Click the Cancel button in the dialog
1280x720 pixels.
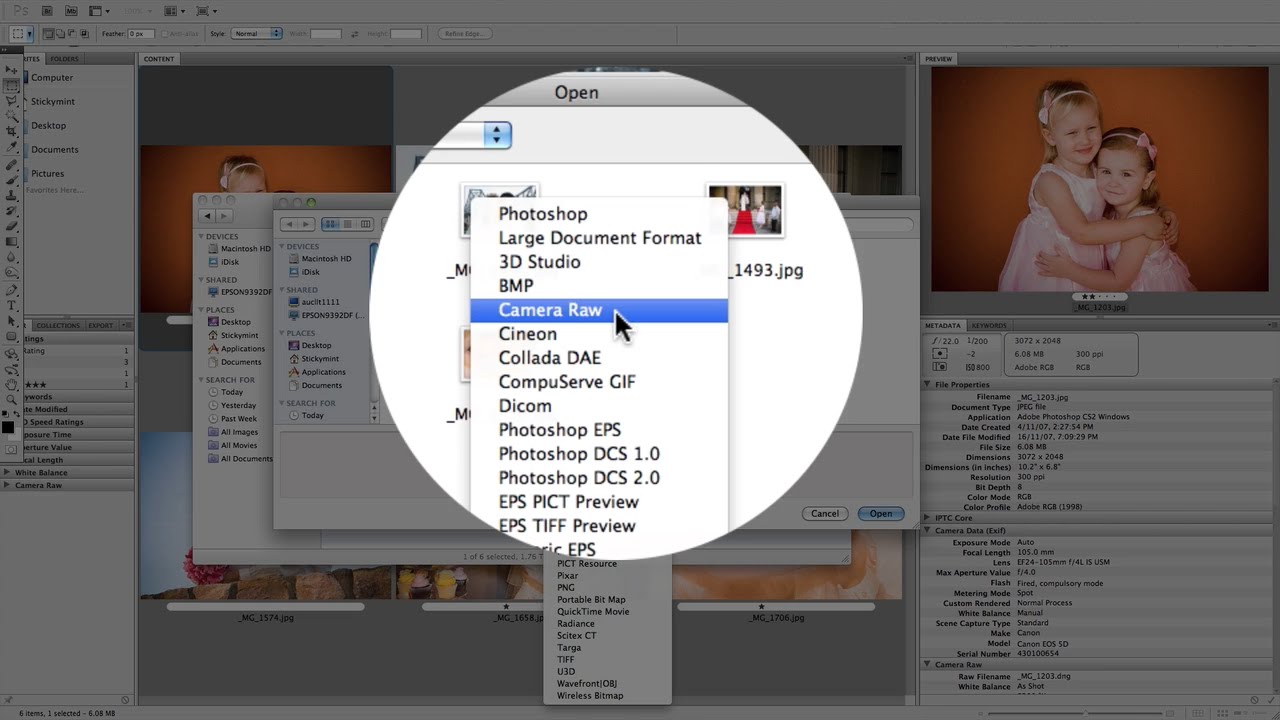(x=825, y=513)
